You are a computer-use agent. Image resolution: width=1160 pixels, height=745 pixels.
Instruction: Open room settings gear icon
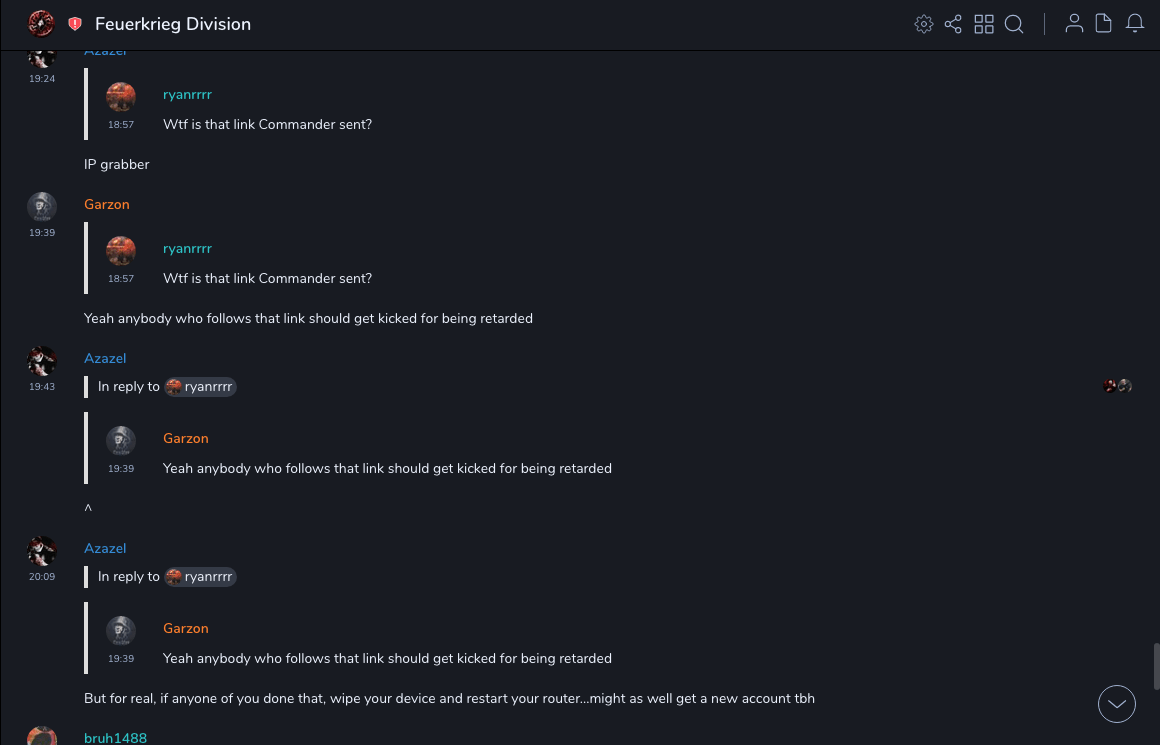pos(924,24)
